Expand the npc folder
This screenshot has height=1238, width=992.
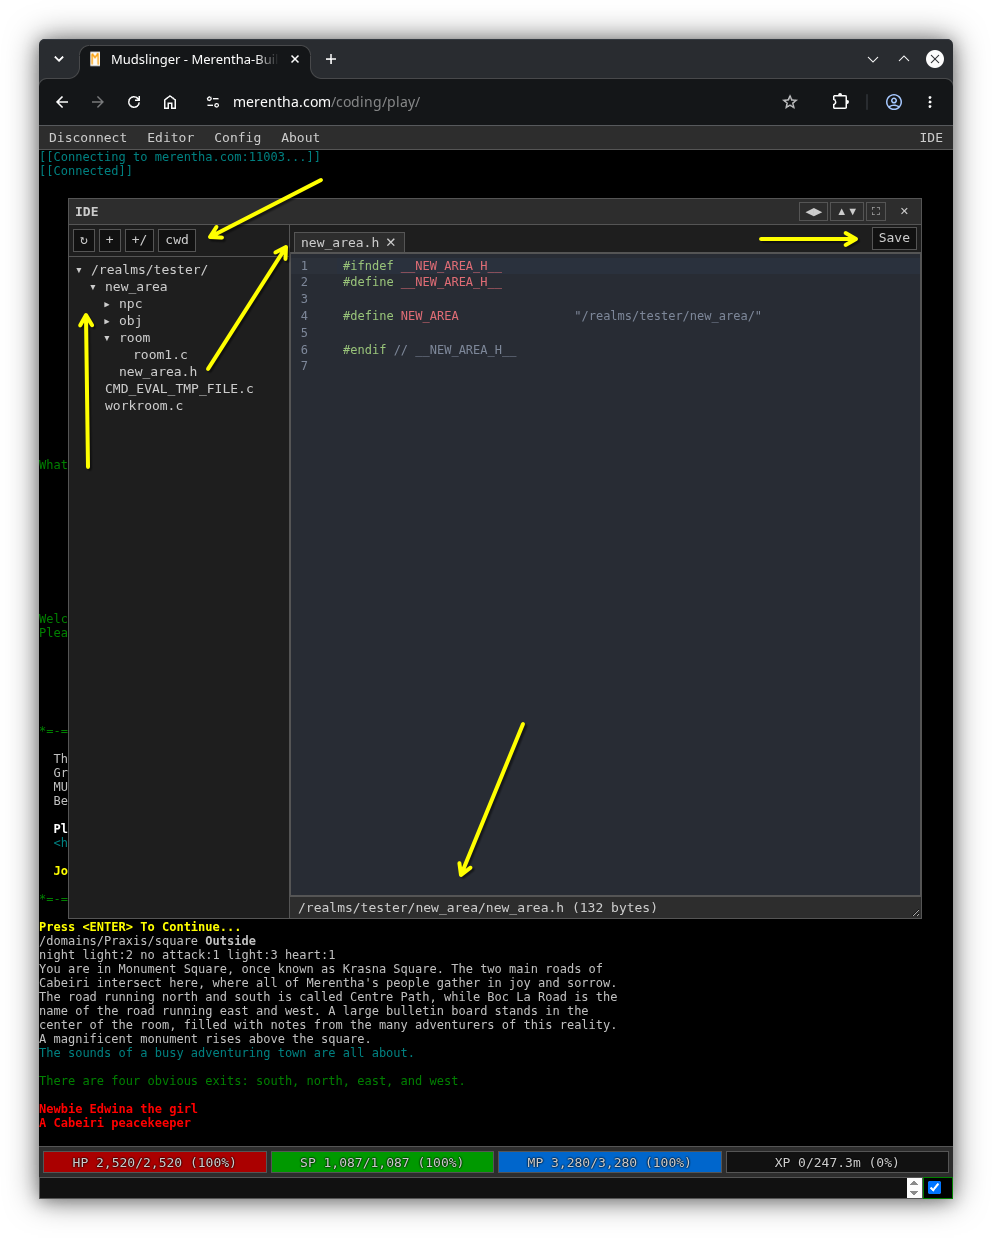tap(107, 304)
